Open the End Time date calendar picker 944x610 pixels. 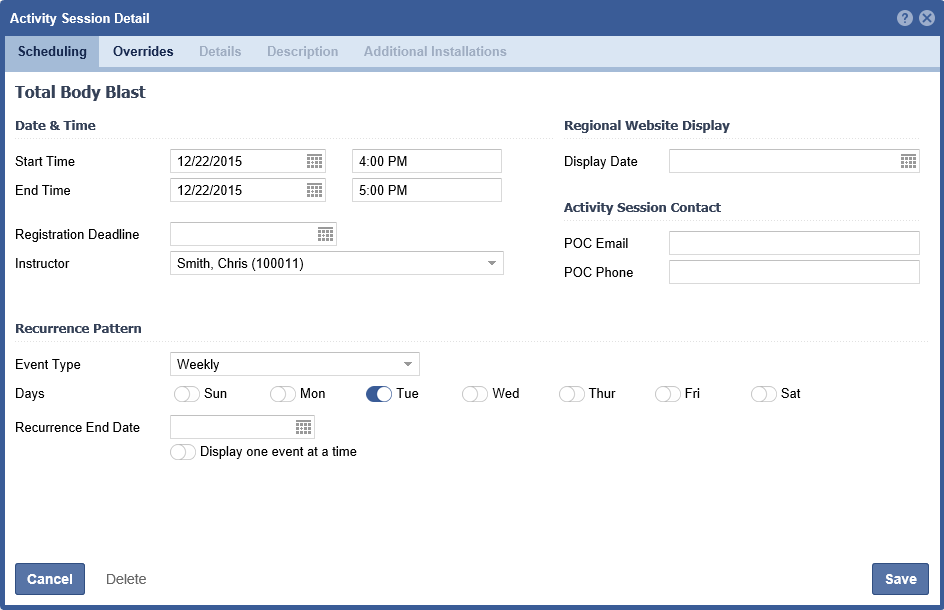point(314,190)
